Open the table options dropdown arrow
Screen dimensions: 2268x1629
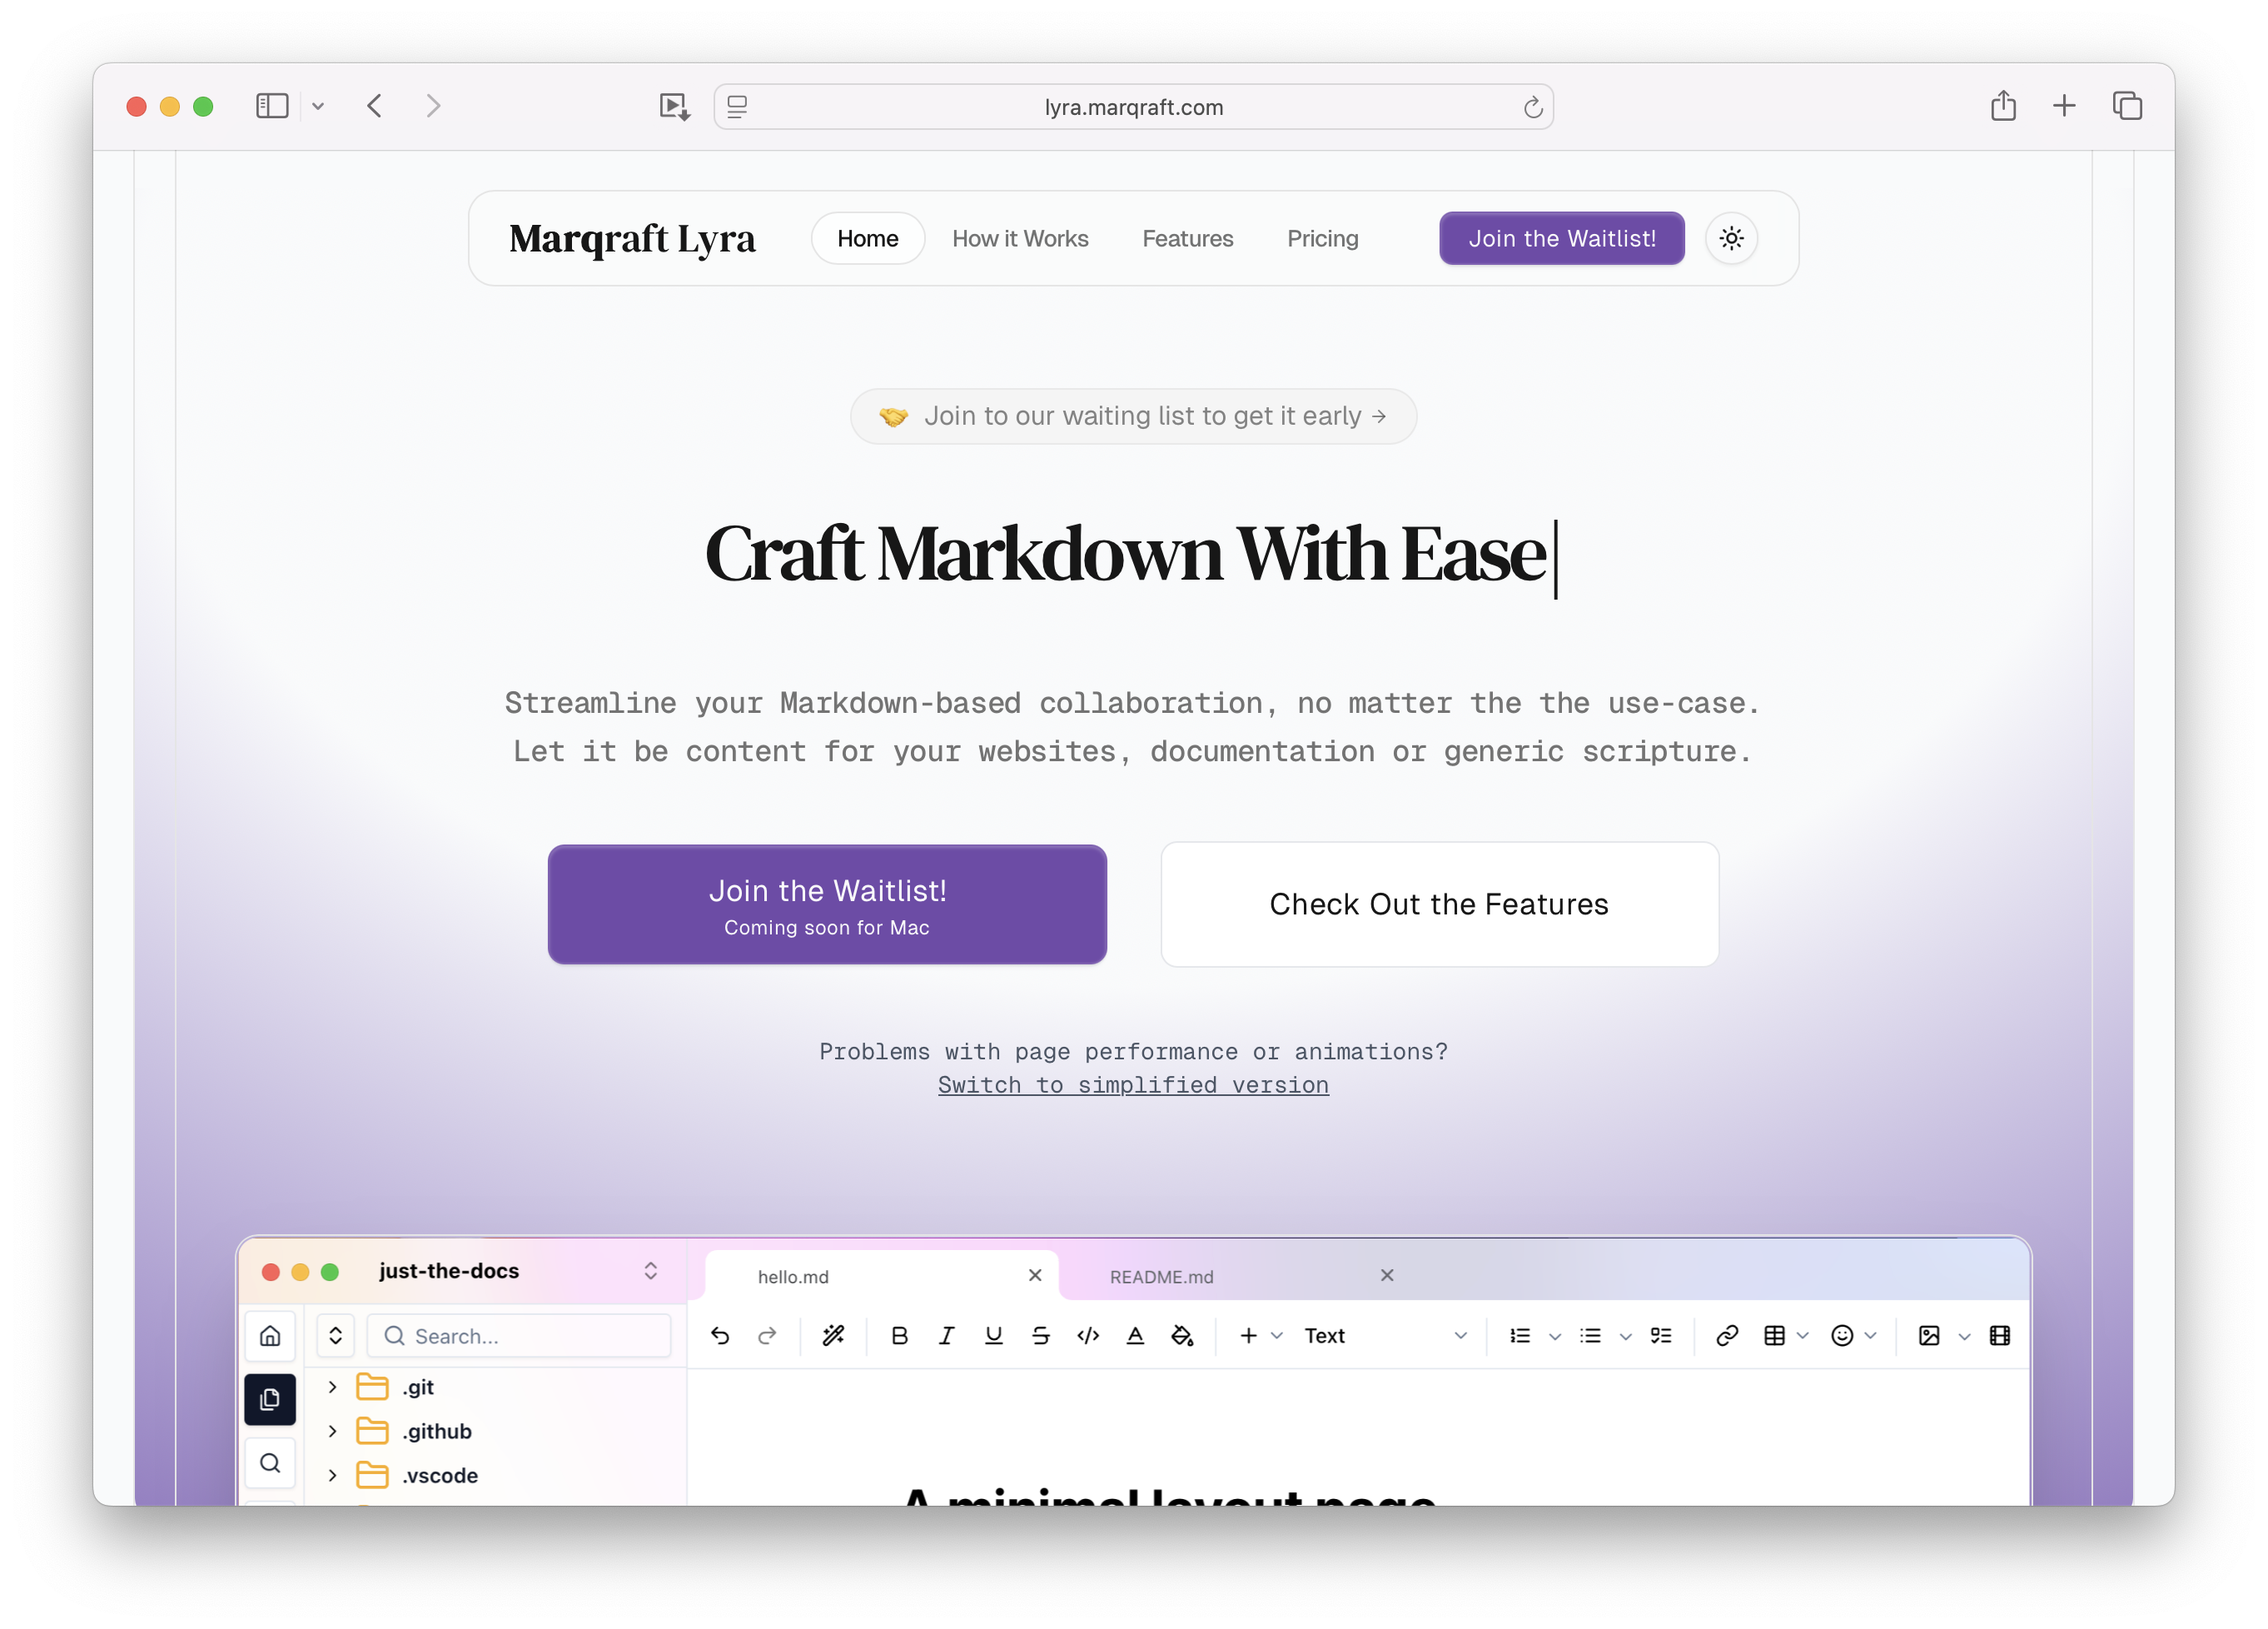coord(1802,1336)
